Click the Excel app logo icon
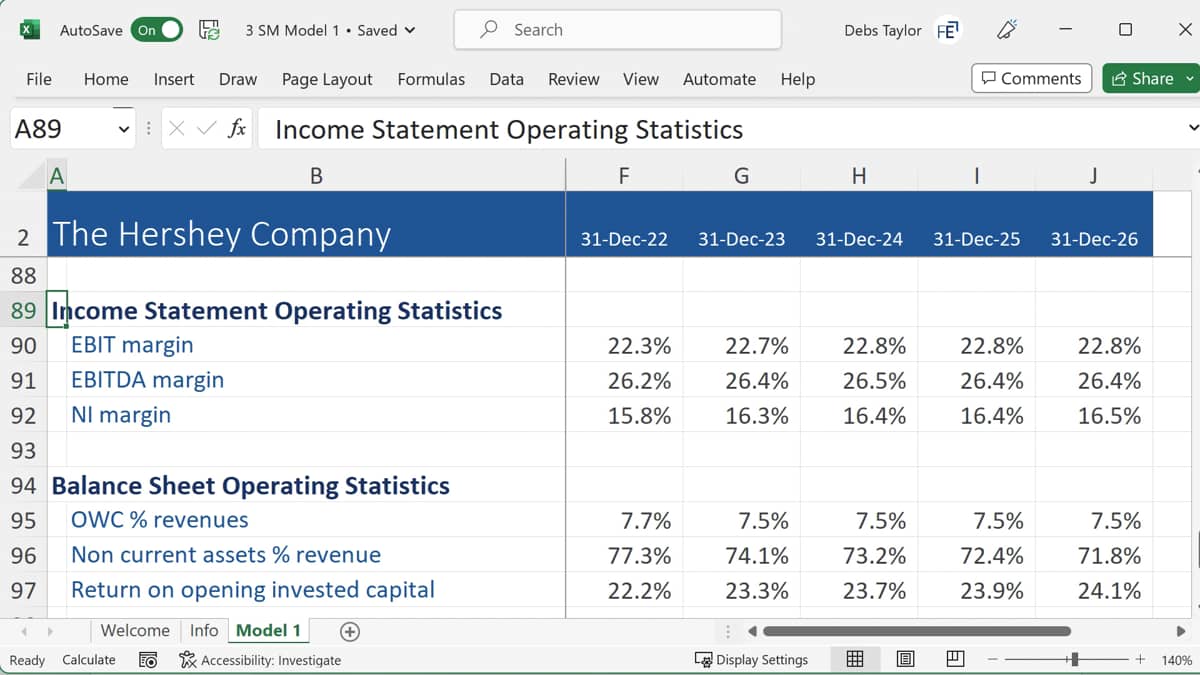This screenshot has width=1200, height=675. 30,30
